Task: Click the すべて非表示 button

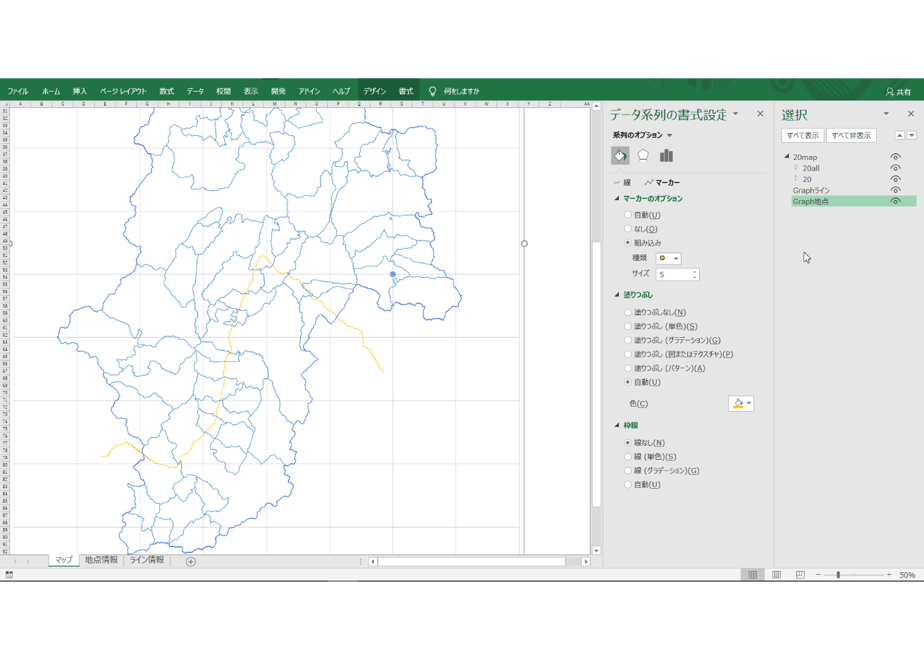Action: pyautogui.click(x=852, y=136)
